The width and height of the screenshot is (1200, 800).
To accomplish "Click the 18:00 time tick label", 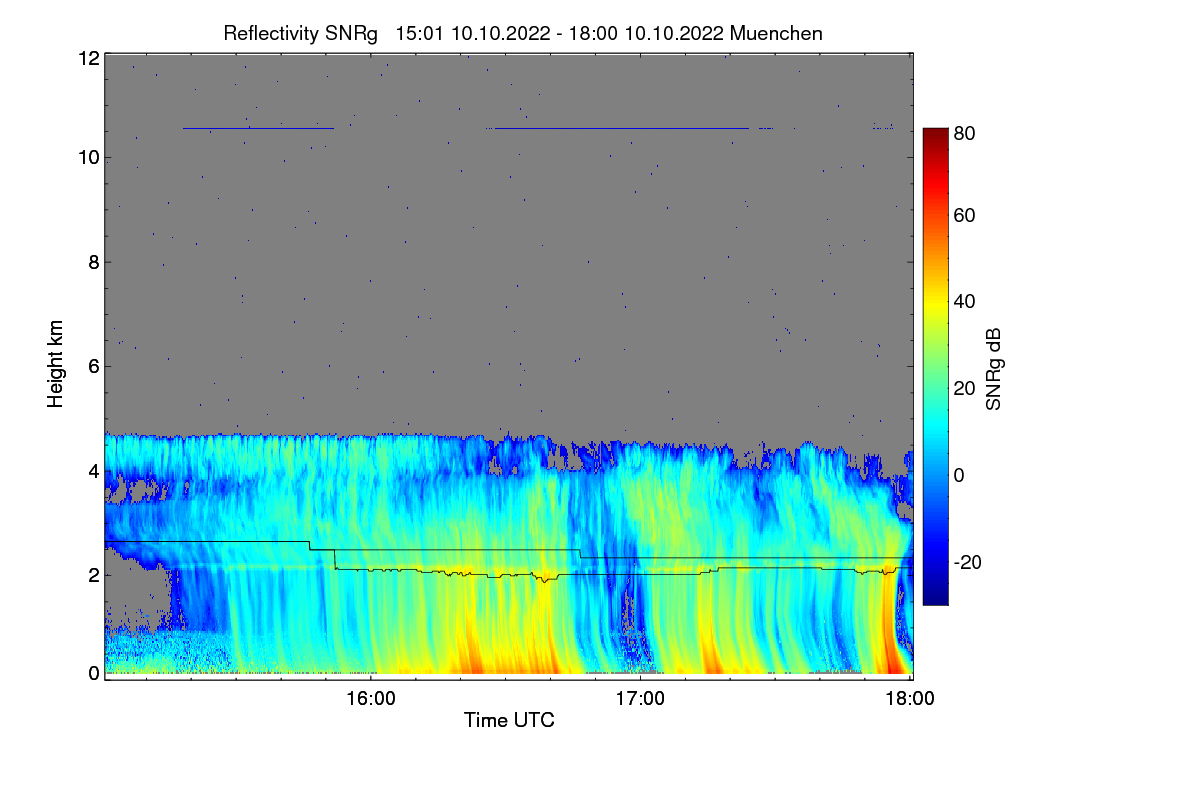I will 909,699.
